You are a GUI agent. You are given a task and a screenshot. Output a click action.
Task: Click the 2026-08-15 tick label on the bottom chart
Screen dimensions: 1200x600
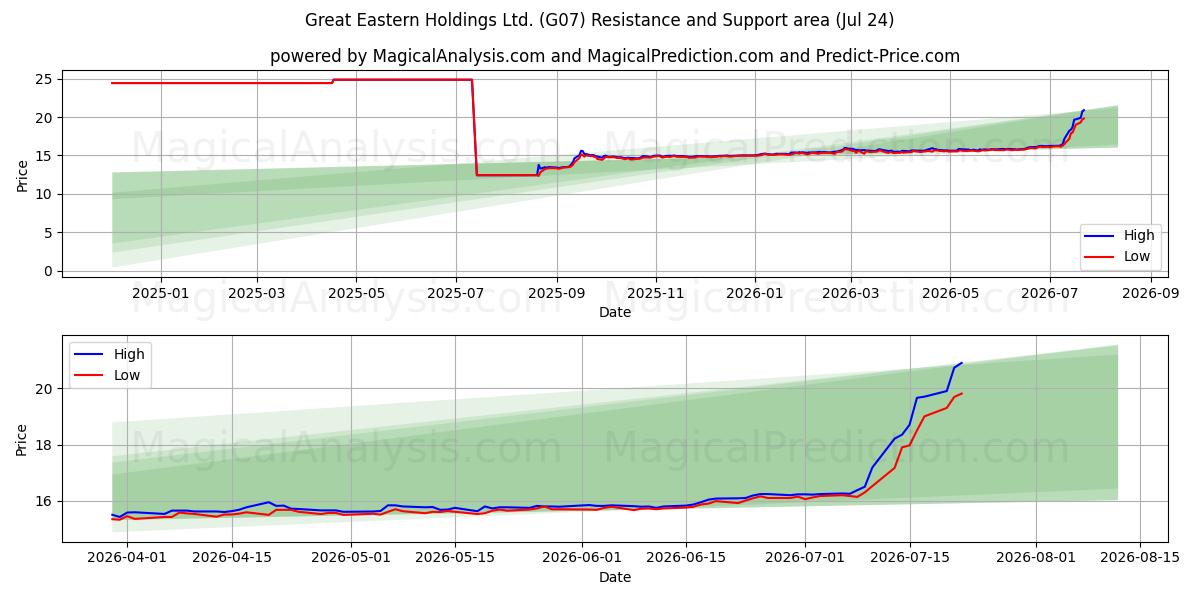coord(1140,558)
